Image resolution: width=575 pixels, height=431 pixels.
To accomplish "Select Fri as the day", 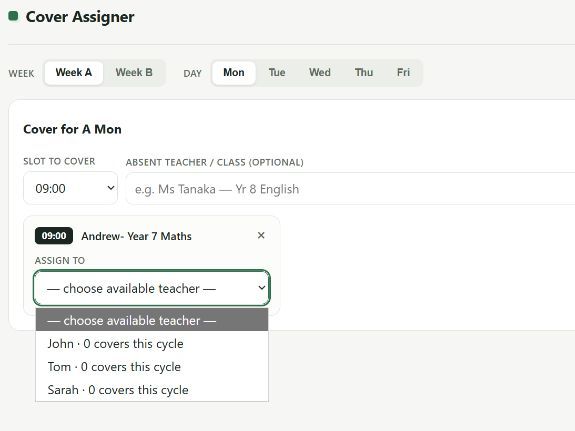I will pos(403,73).
